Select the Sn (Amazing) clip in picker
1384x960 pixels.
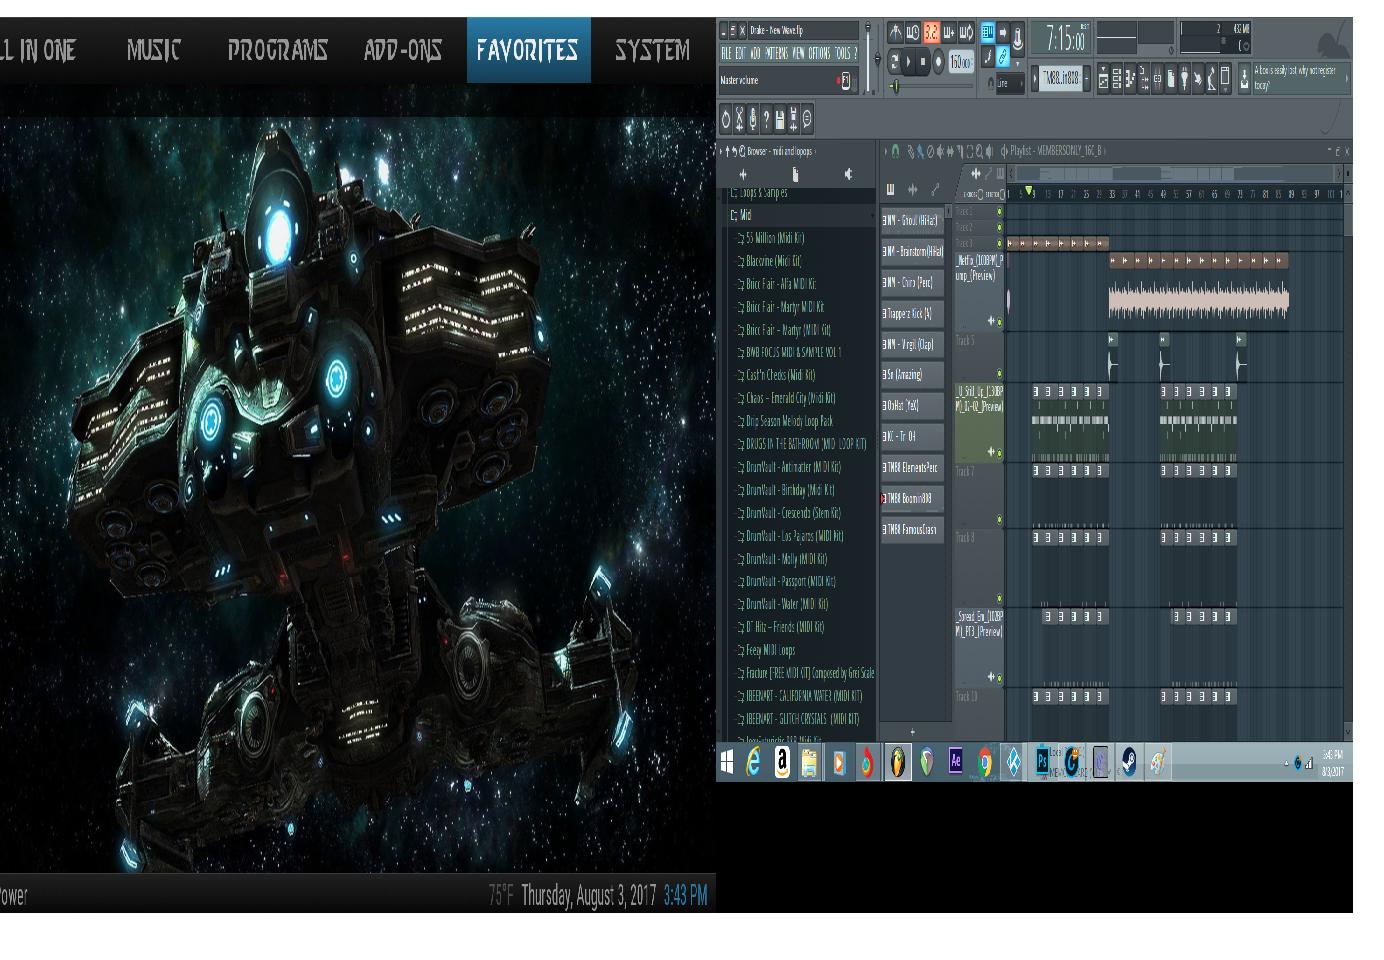pos(912,375)
